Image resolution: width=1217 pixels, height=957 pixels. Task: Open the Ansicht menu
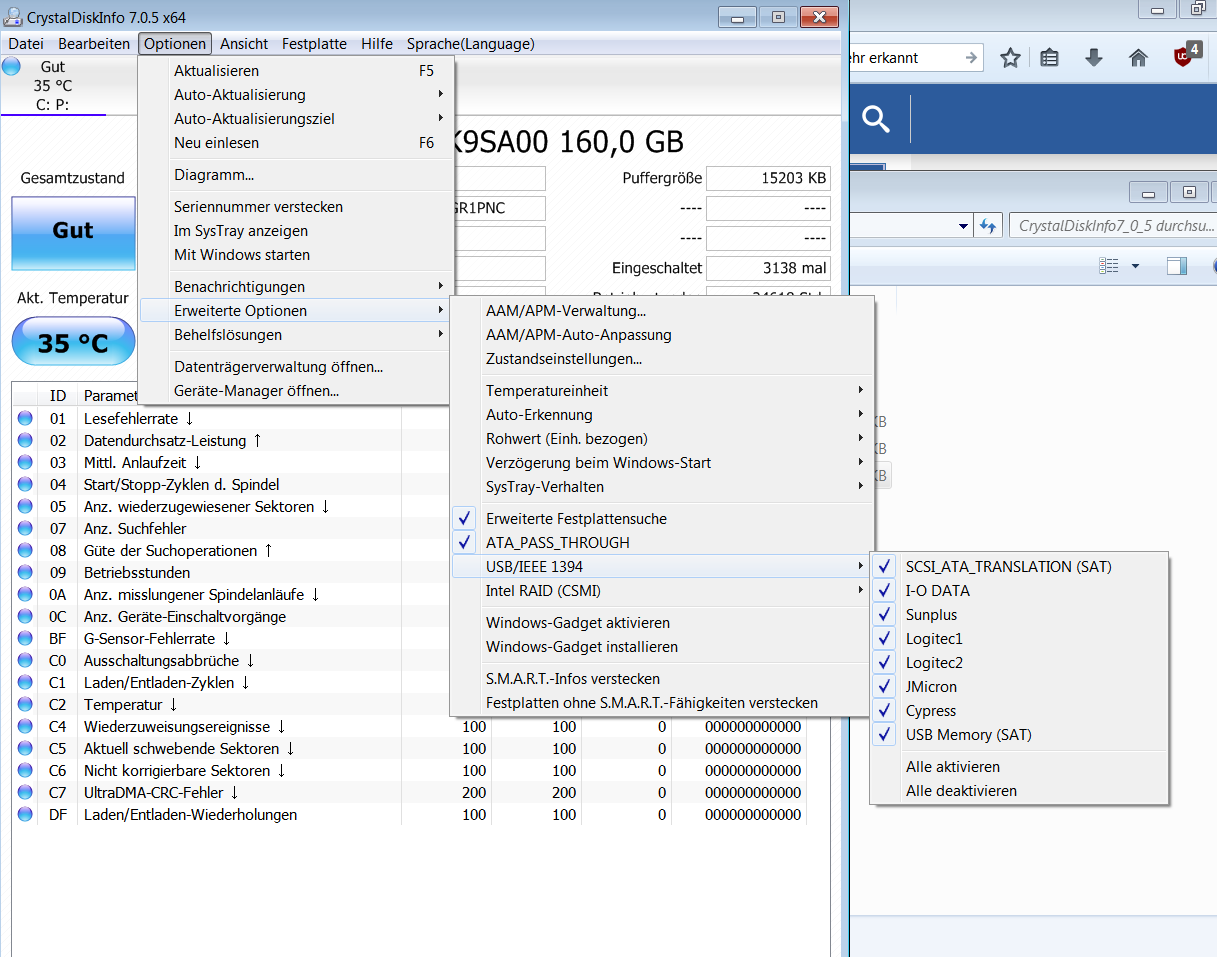point(244,43)
